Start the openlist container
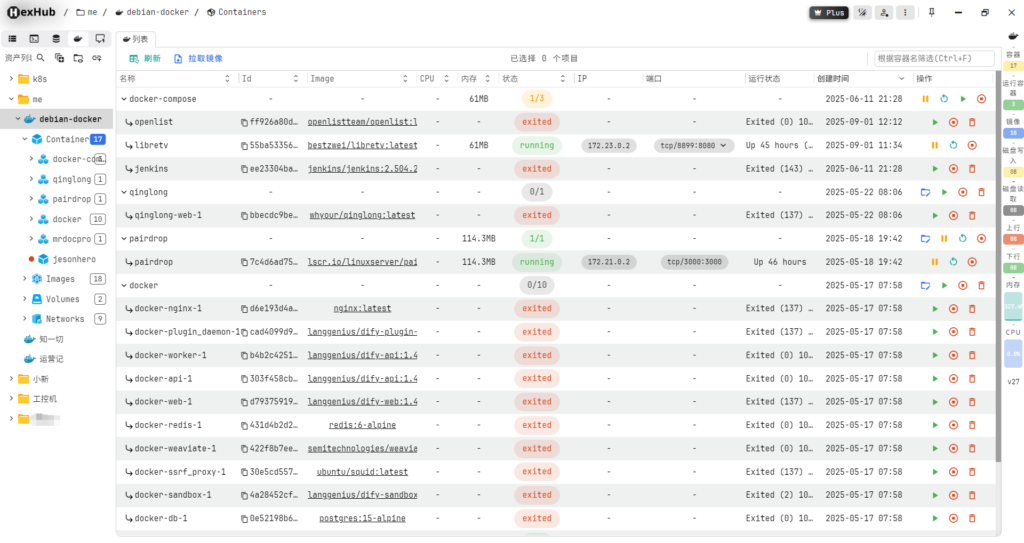1024x543 pixels. pos(935,122)
